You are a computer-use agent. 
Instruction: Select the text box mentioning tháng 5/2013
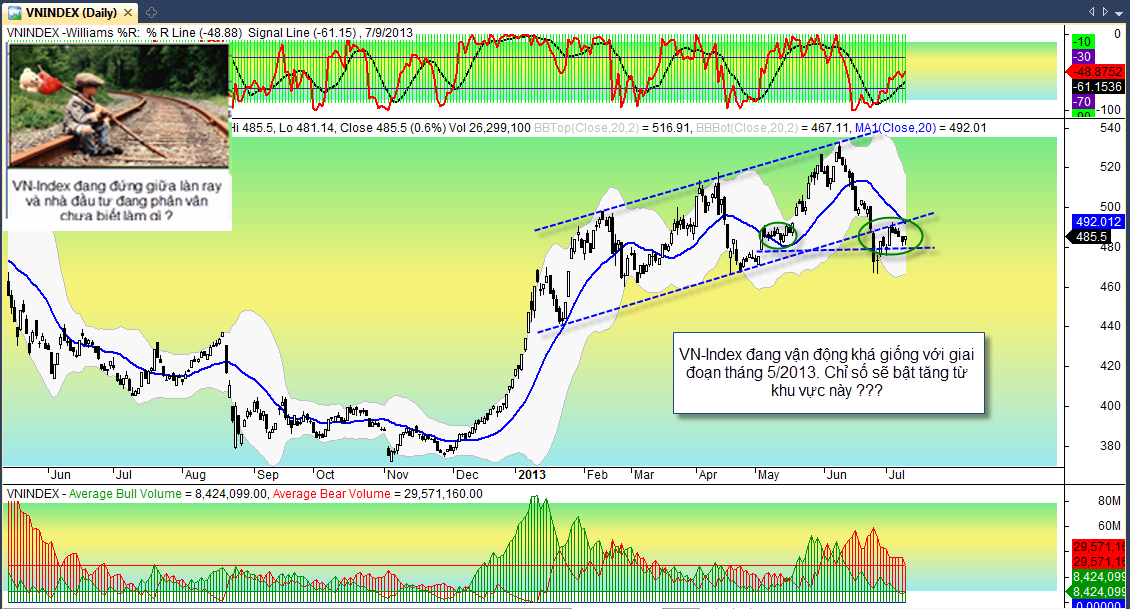pyautogui.click(x=828, y=373)
